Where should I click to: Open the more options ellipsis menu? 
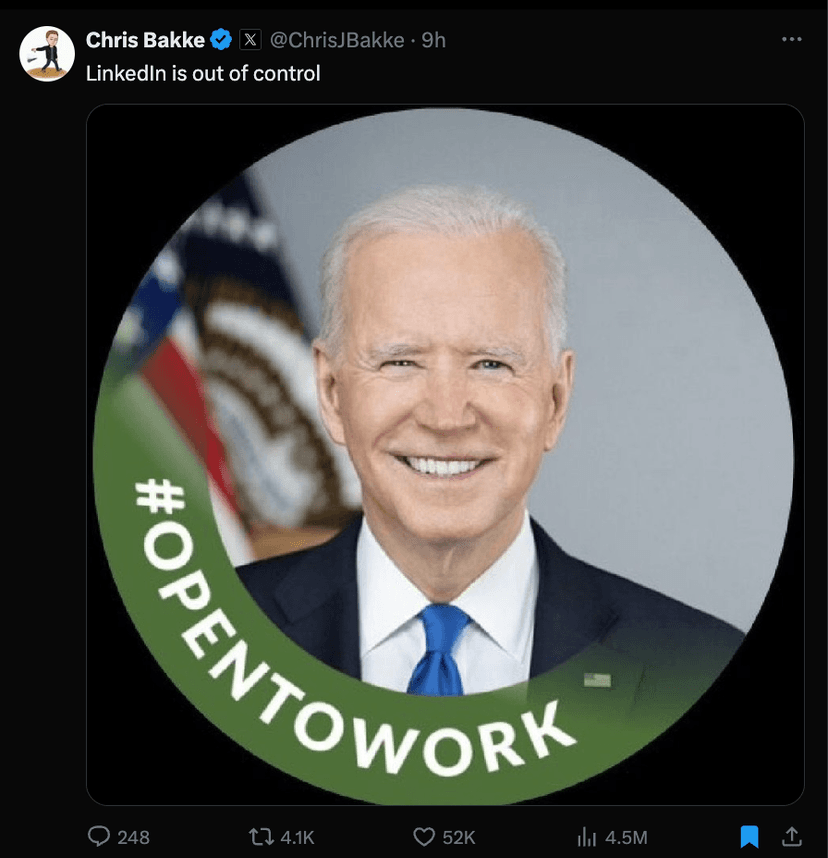792,38
